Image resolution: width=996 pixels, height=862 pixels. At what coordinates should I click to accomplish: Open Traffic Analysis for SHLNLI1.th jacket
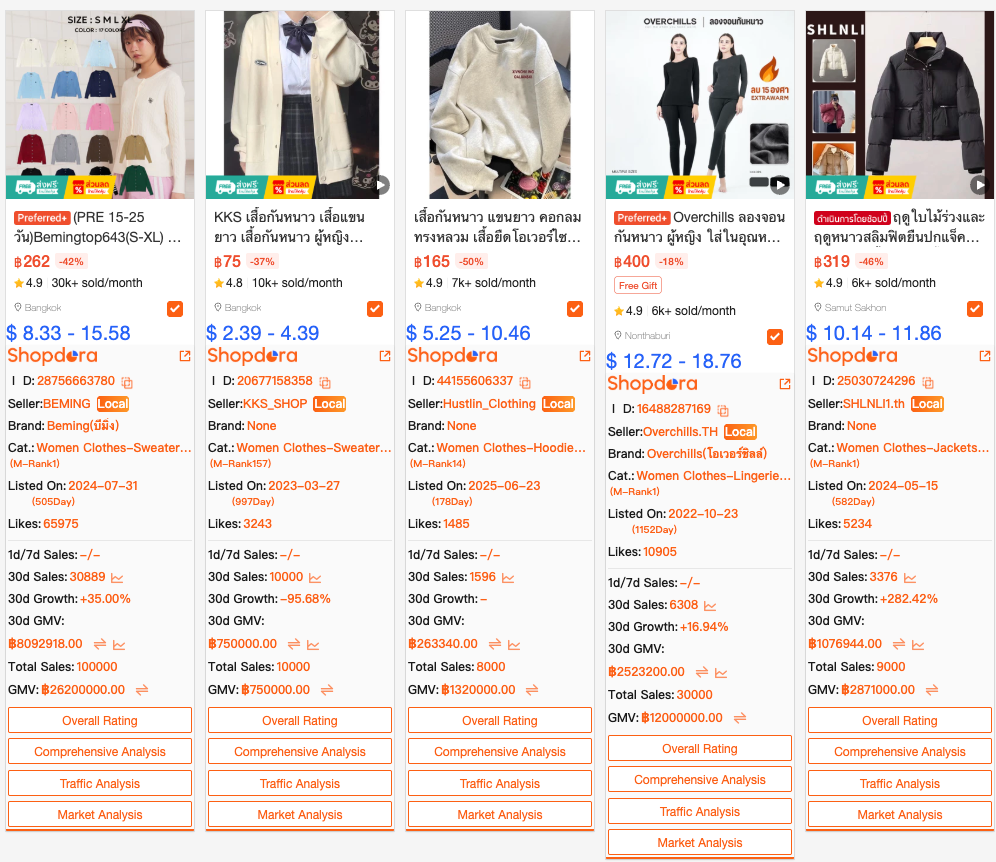click(899, 783)
